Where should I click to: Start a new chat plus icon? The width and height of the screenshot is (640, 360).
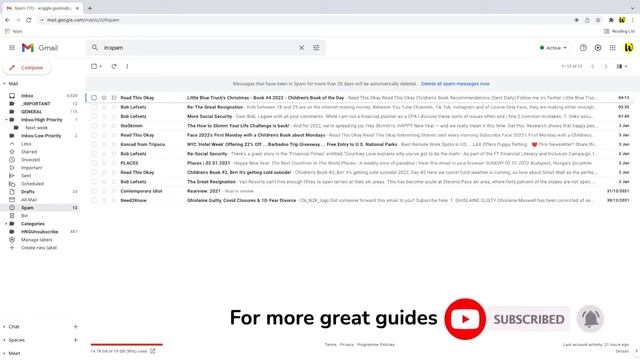76,327
